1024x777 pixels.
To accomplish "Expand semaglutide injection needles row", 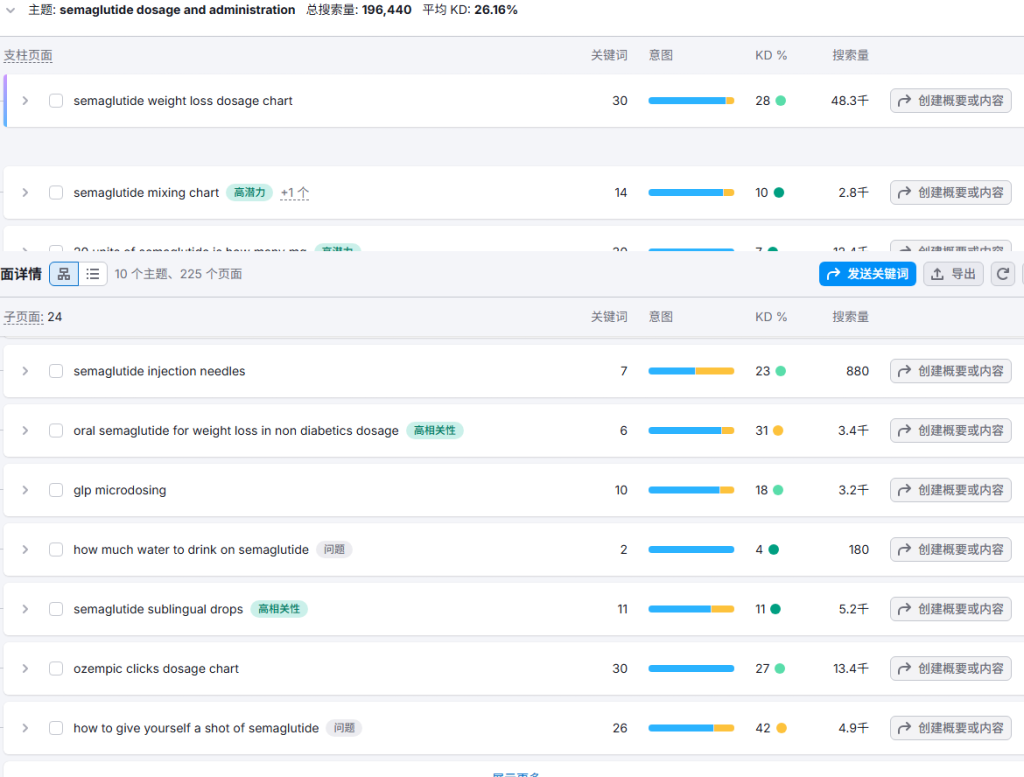I will click(x=25, y=371).
